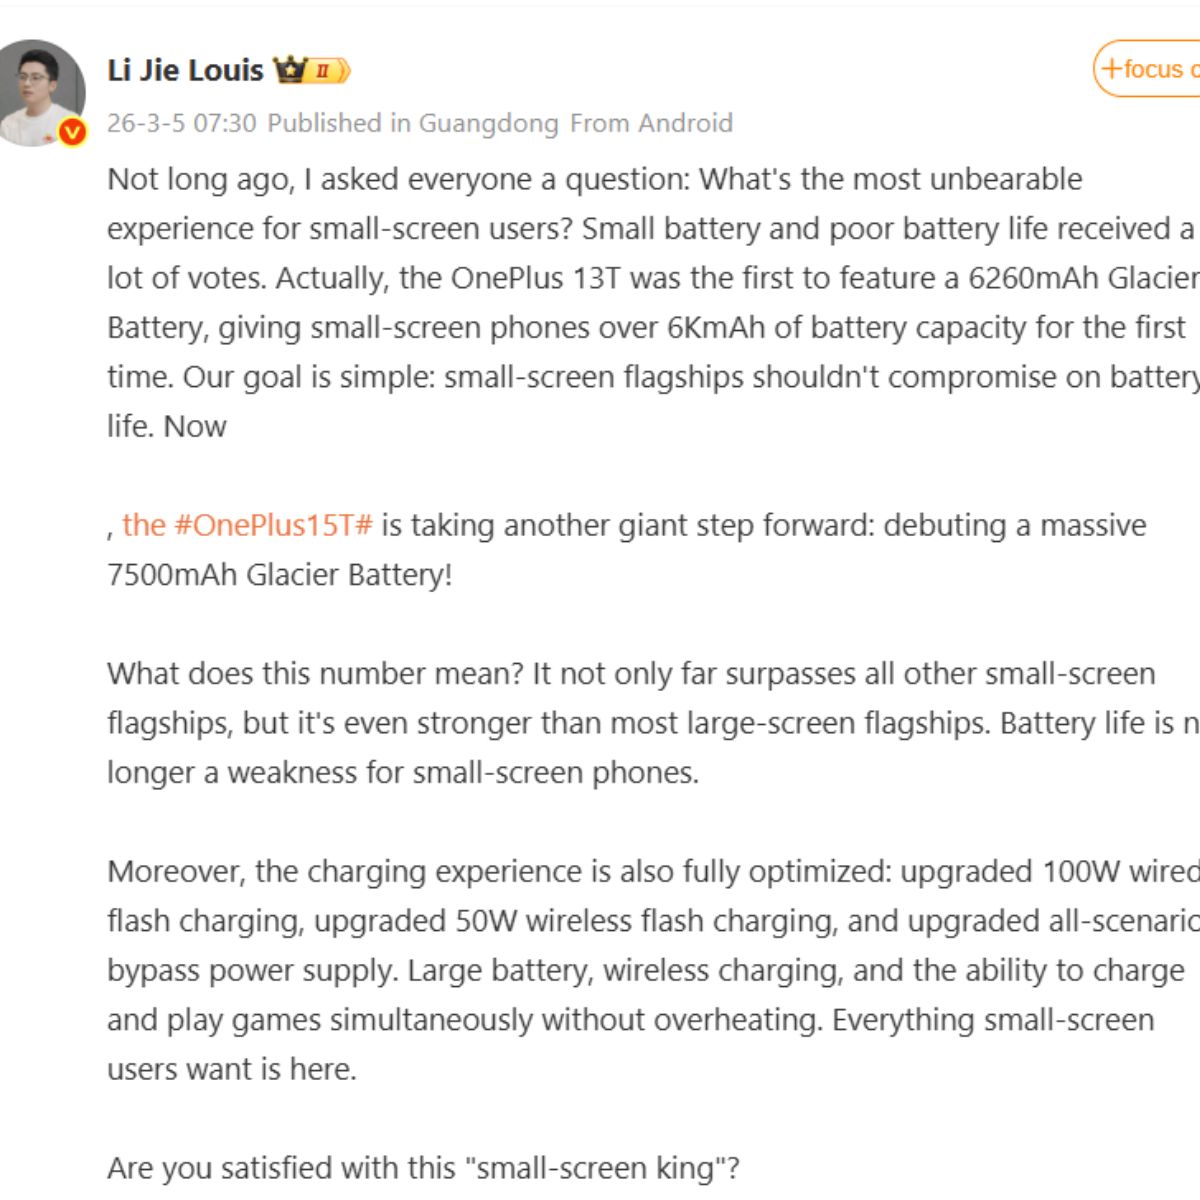Click the "Published in Guangdong" location text
The width and height of the screenshot is (1200, 1200).
[x=413, y=123]
